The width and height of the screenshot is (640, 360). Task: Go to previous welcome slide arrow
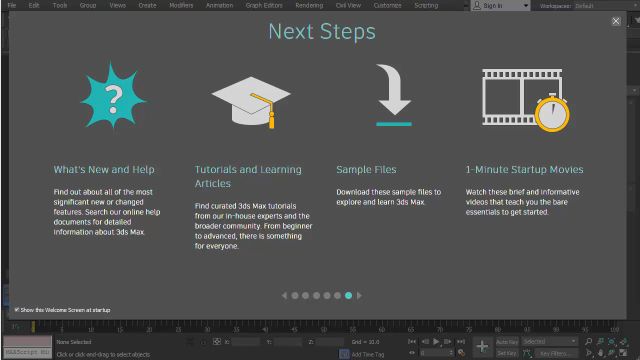click(284, 295)
